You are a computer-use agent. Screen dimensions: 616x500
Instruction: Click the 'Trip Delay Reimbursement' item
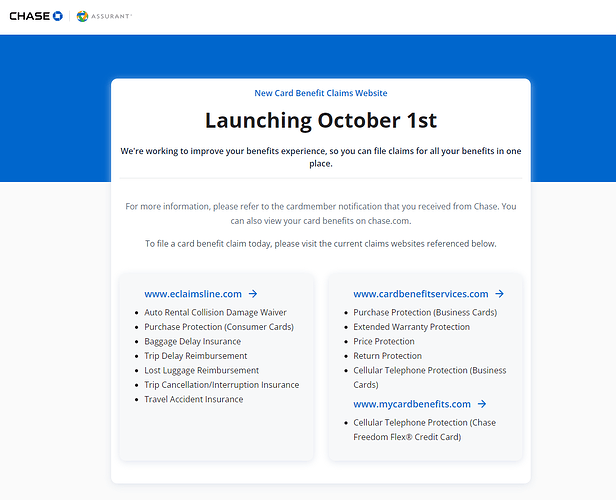coord(195,356)
